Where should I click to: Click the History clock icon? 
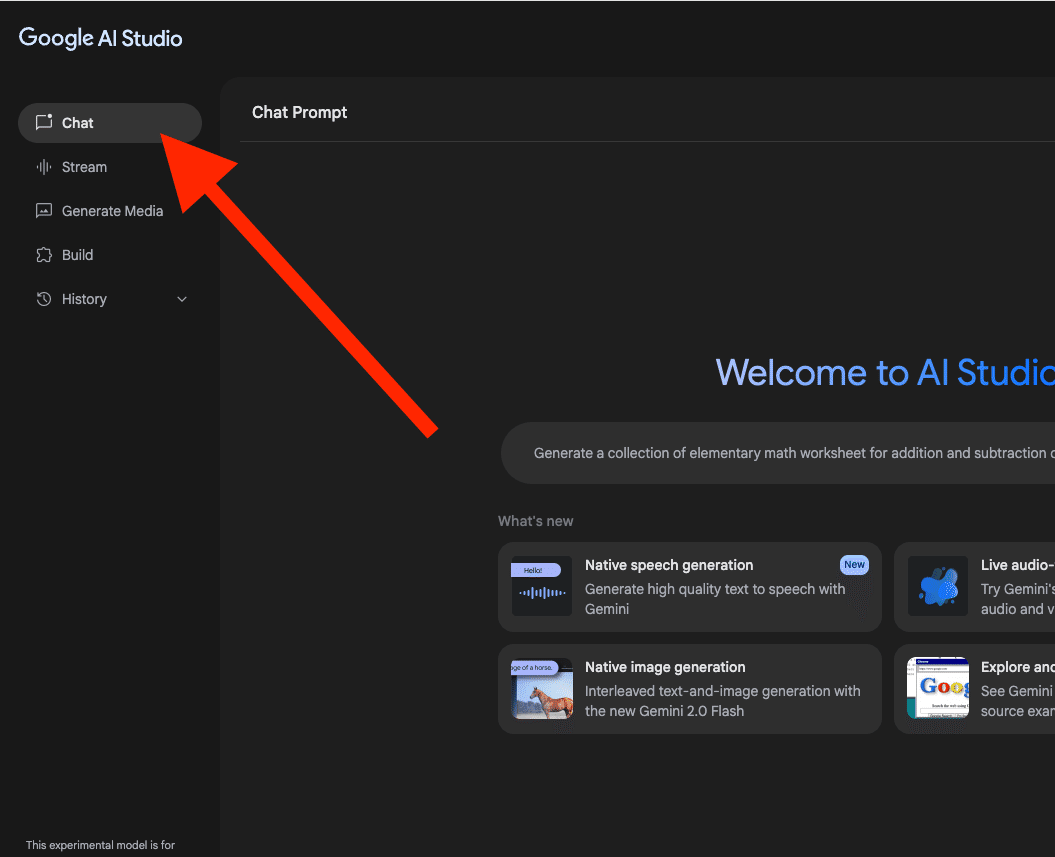pos(43,299)
